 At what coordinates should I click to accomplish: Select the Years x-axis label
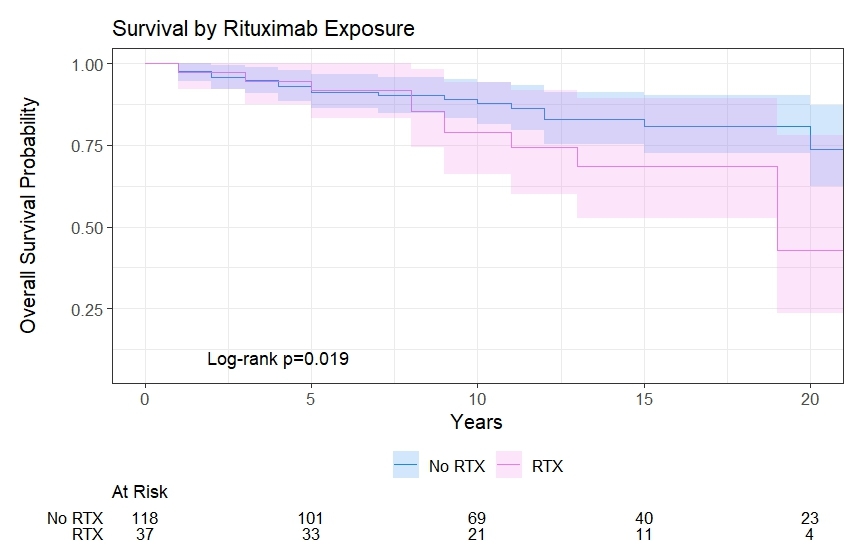point(476,421)
